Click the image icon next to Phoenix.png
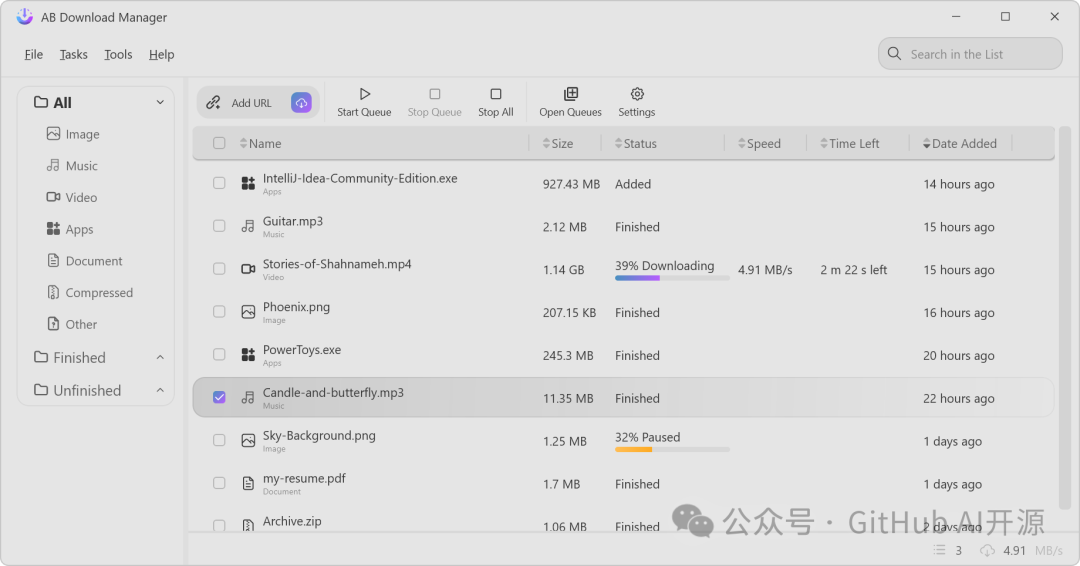The height and width of the screenshot is (566, 1080). 248,312
